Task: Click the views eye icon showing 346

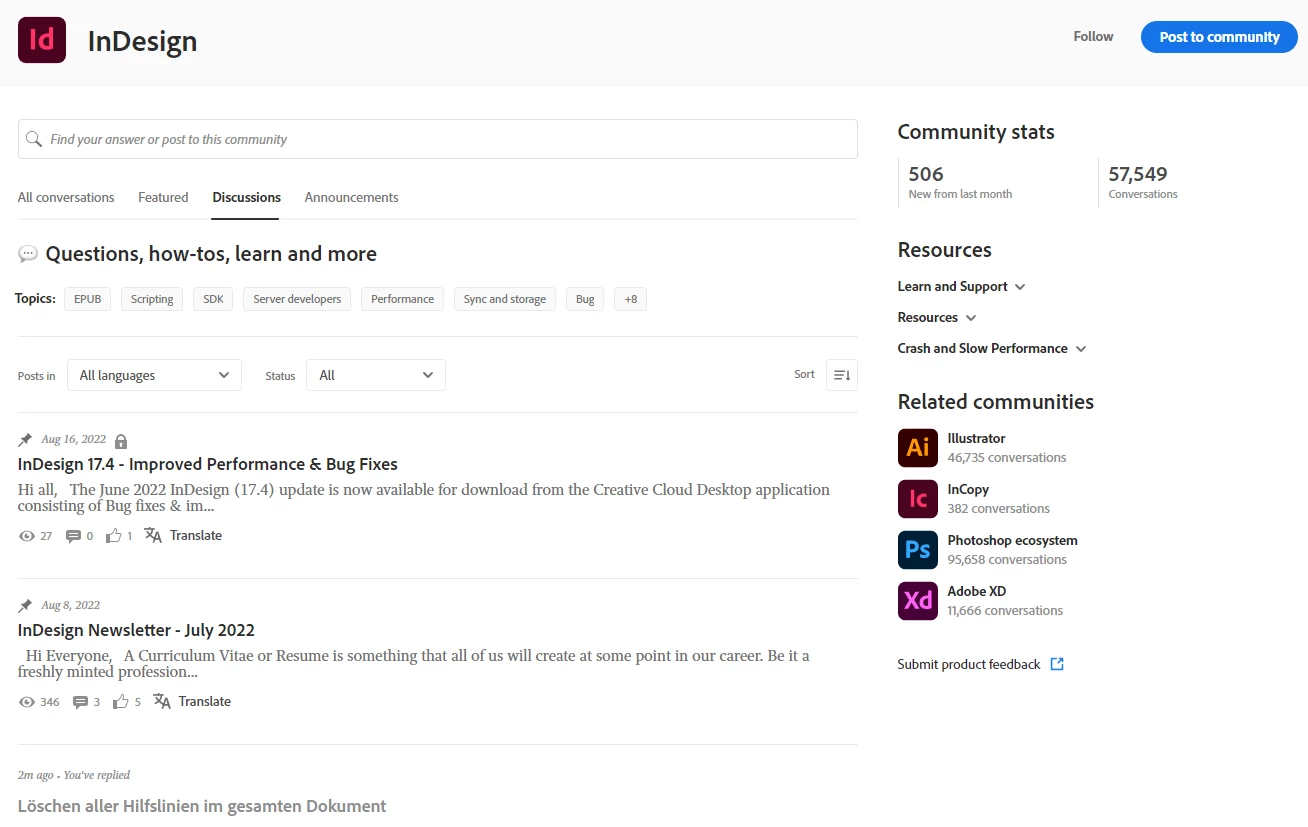Action: tap(27, 702)
